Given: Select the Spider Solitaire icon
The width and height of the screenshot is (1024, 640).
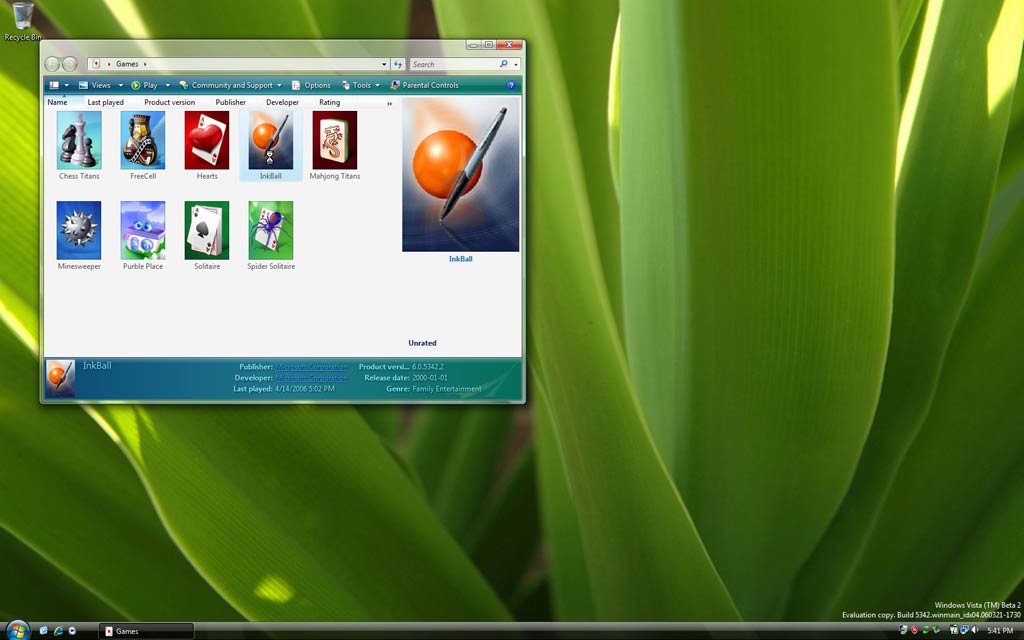Looking at the screenshot, I should point(271,230).
